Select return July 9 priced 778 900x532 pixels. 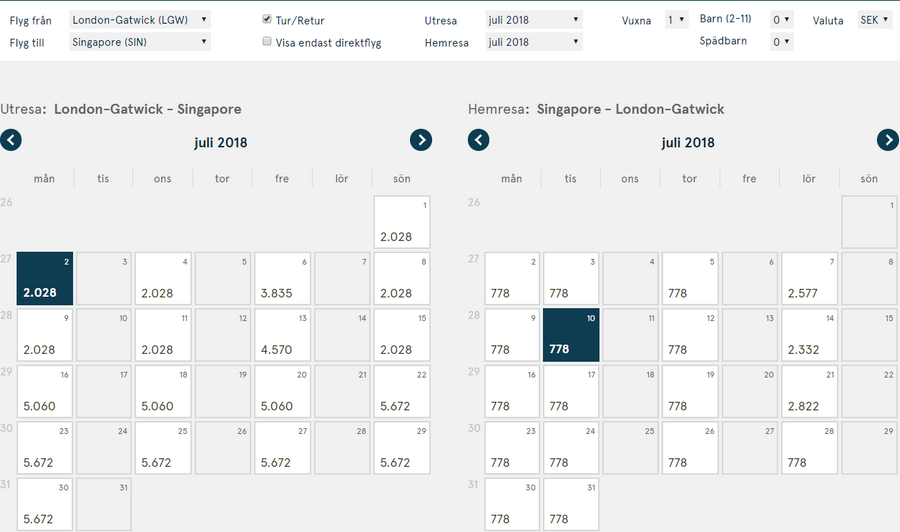(512, 335)
